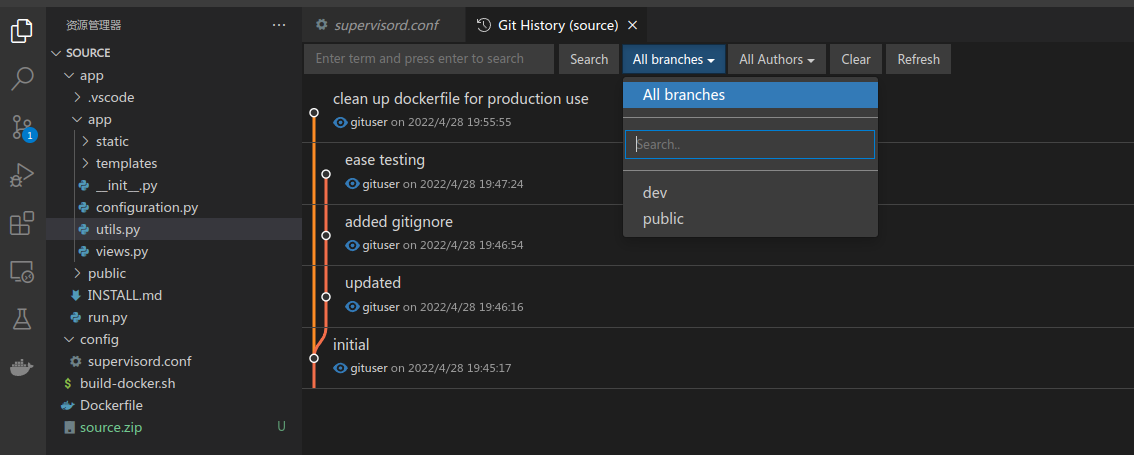Expand the static folder
The height and width of the screenshot is (455, 1134).
(x=111, y=141)
